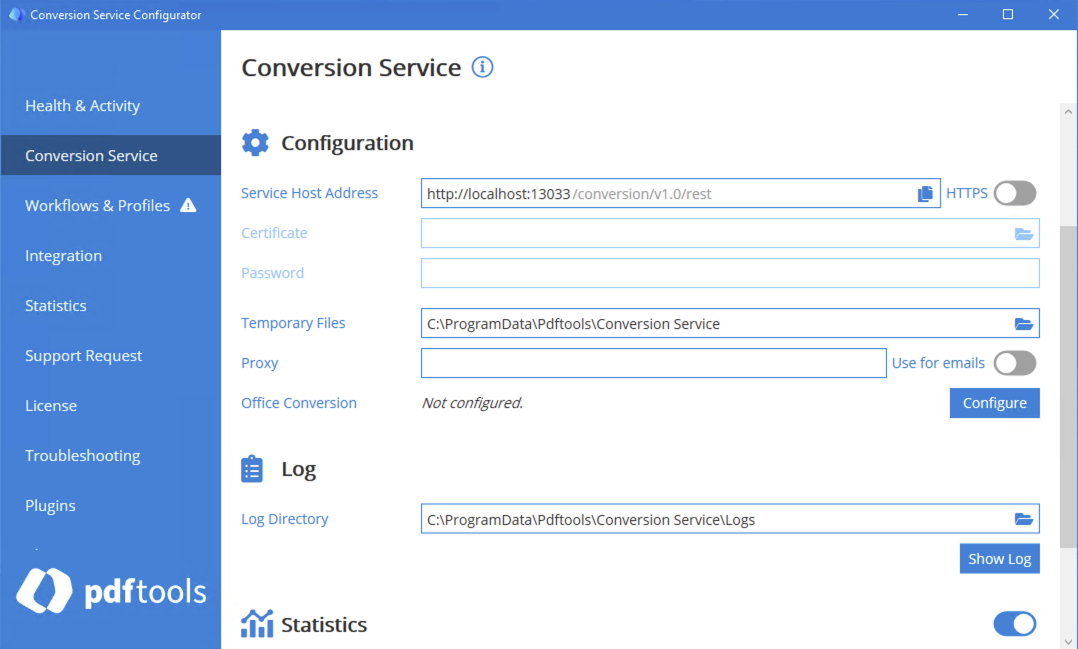The width and height of the screenshot is (1078, 649).
Task: Click the scroll up arrow
Action: pos(1068,111)
